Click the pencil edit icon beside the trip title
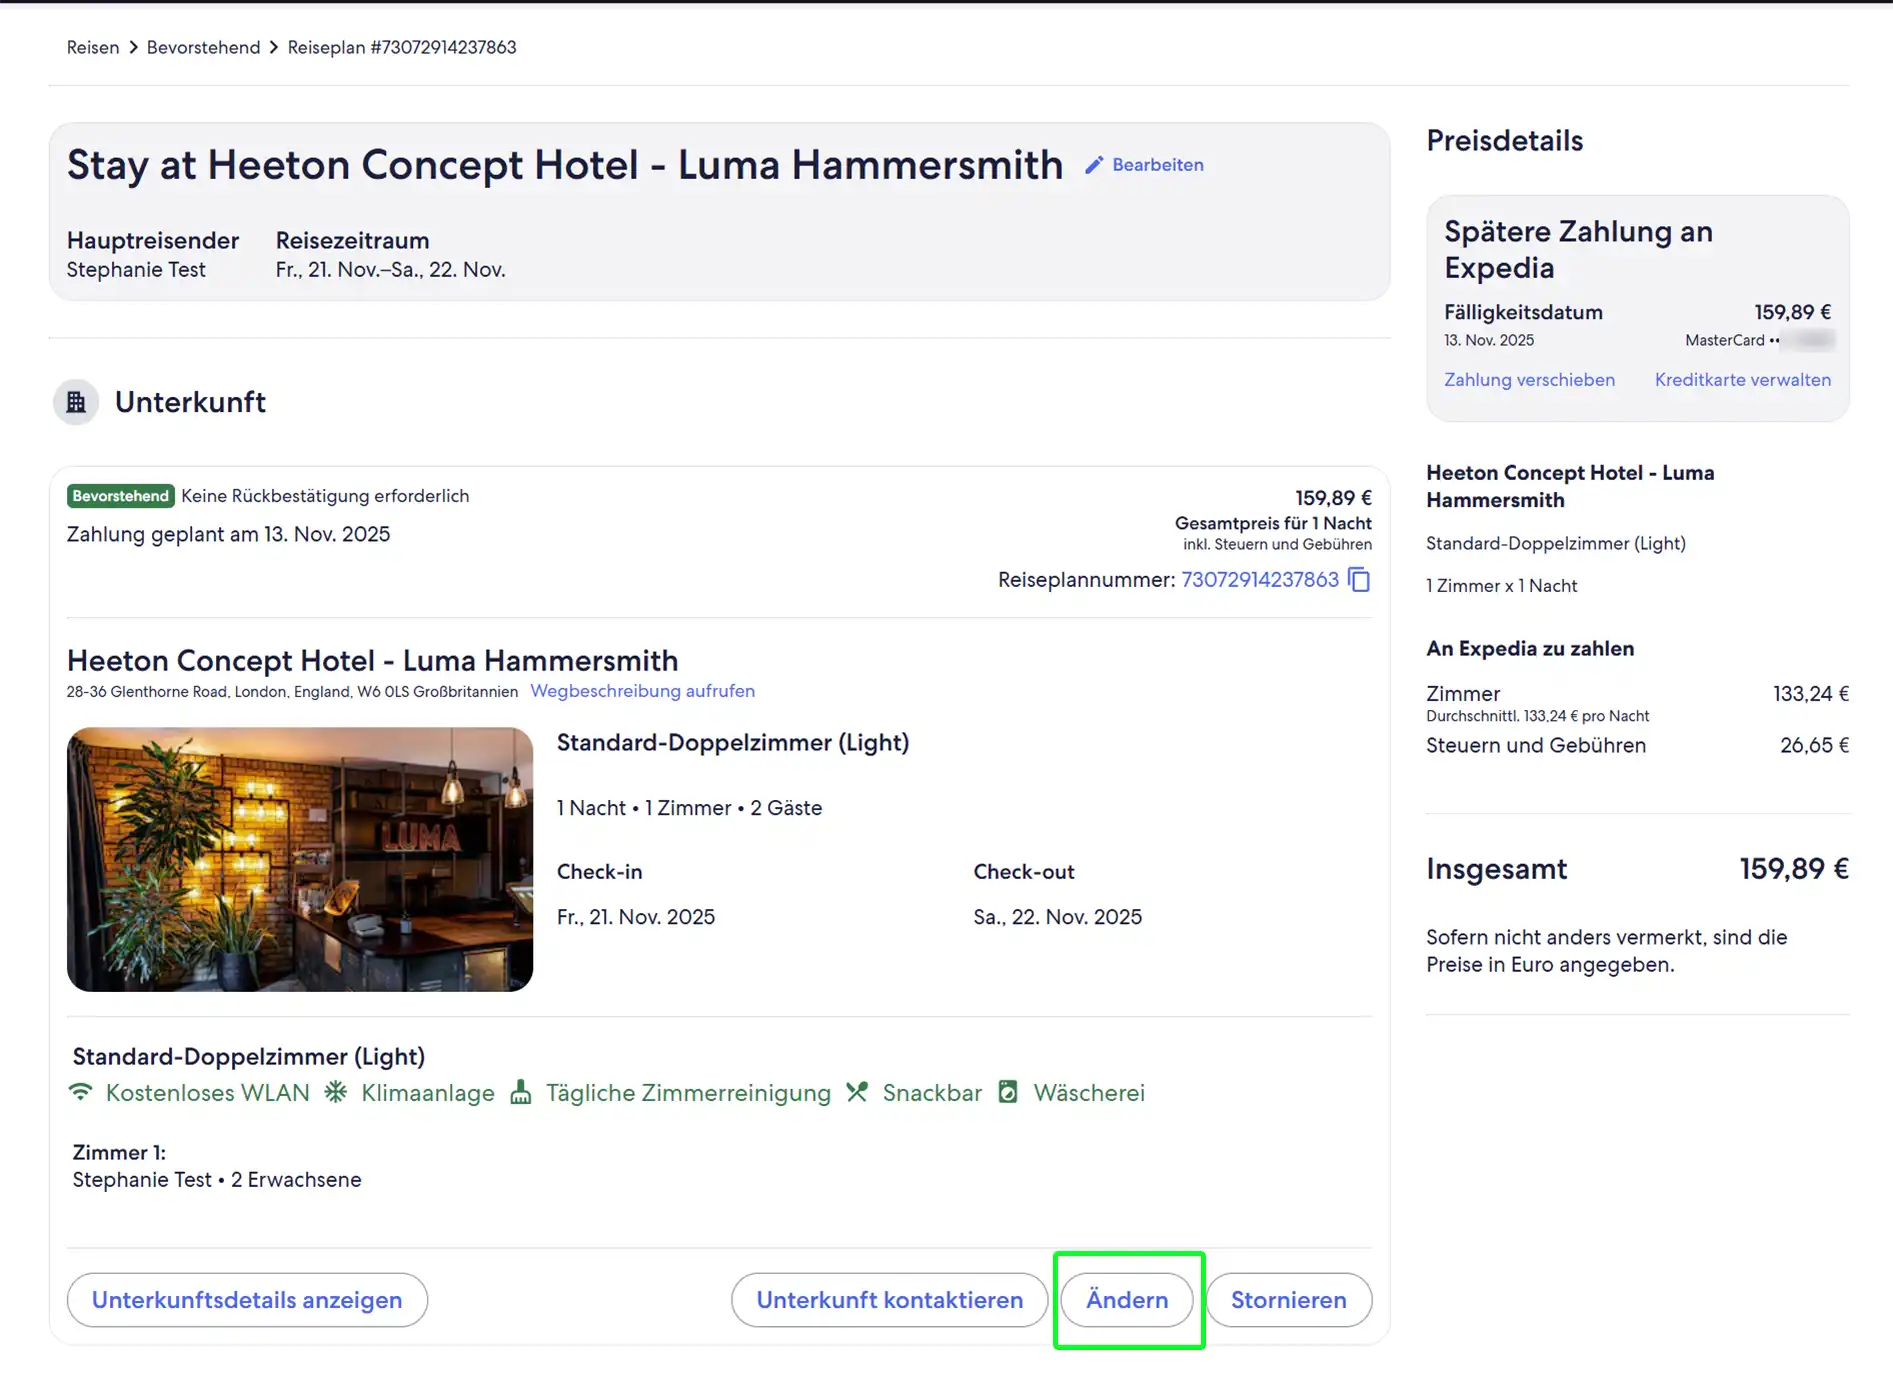This screenshot has height=1390, width=1893. (1094, 165)
